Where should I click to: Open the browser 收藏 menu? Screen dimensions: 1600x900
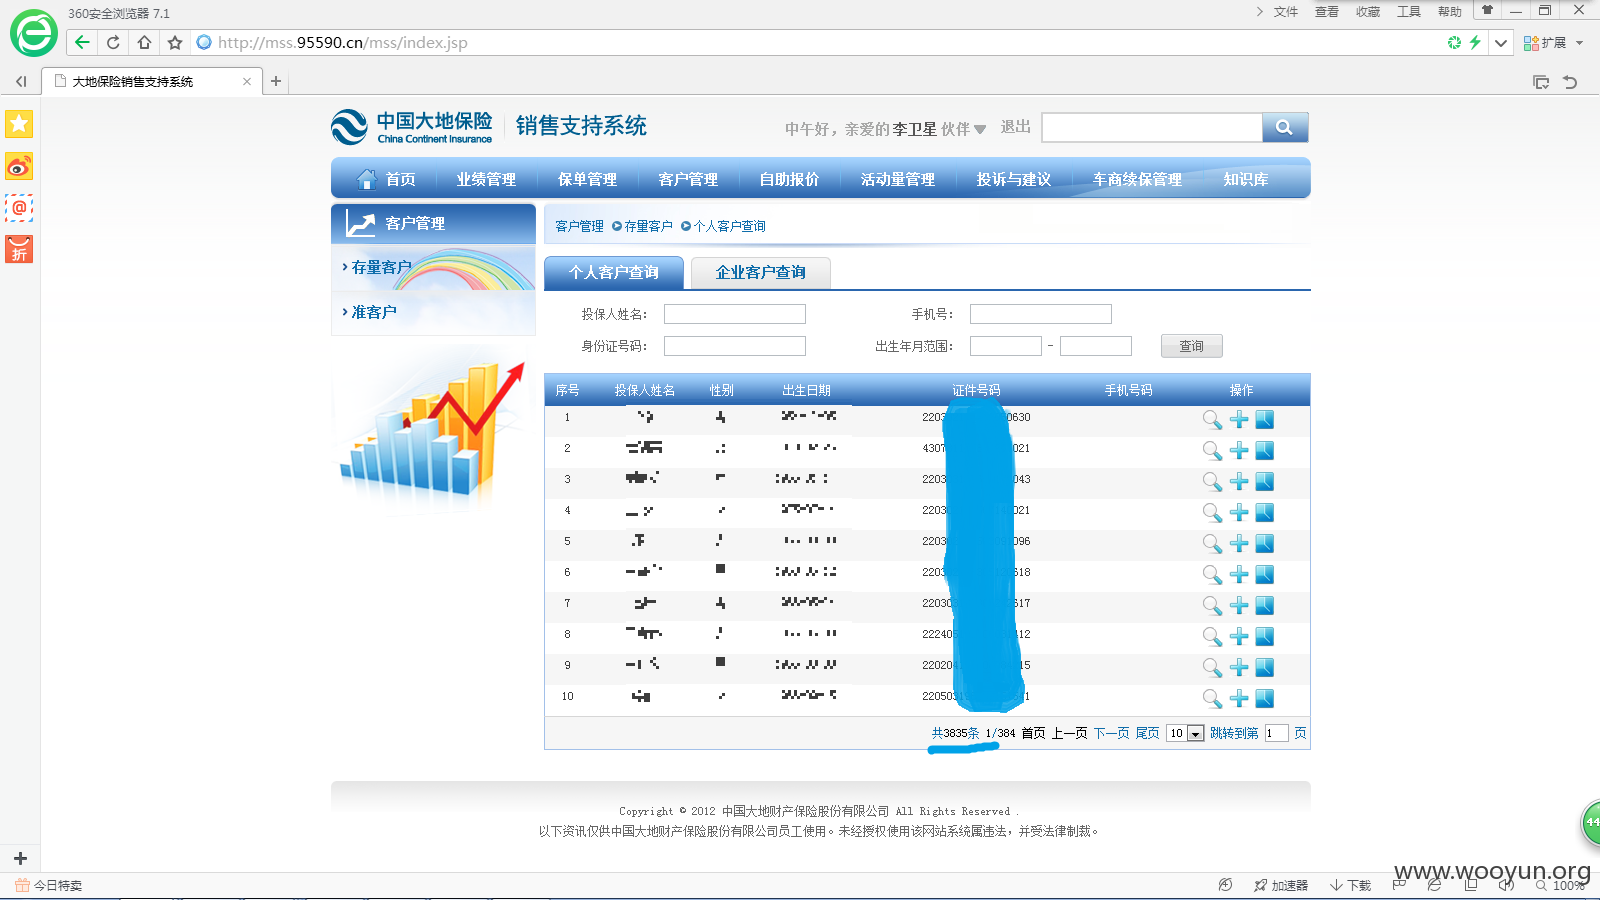pyautogui.click(x=1368, y=12)
